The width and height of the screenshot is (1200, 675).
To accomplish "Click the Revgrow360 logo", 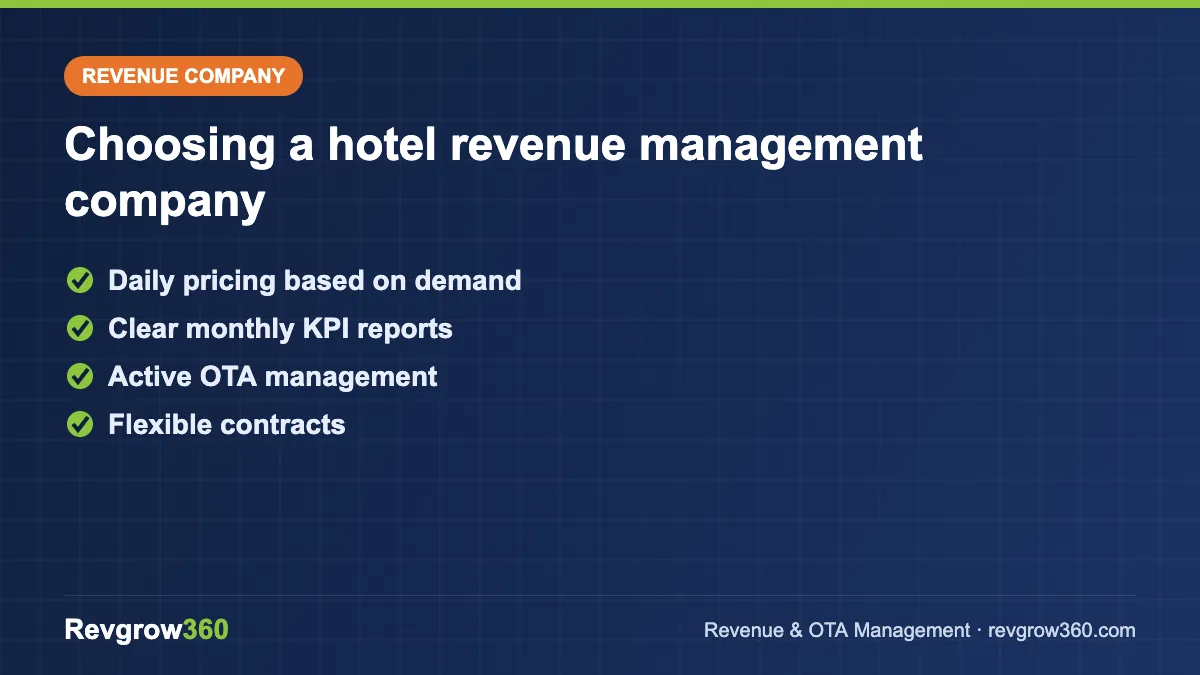I will [x=146, y=630].
